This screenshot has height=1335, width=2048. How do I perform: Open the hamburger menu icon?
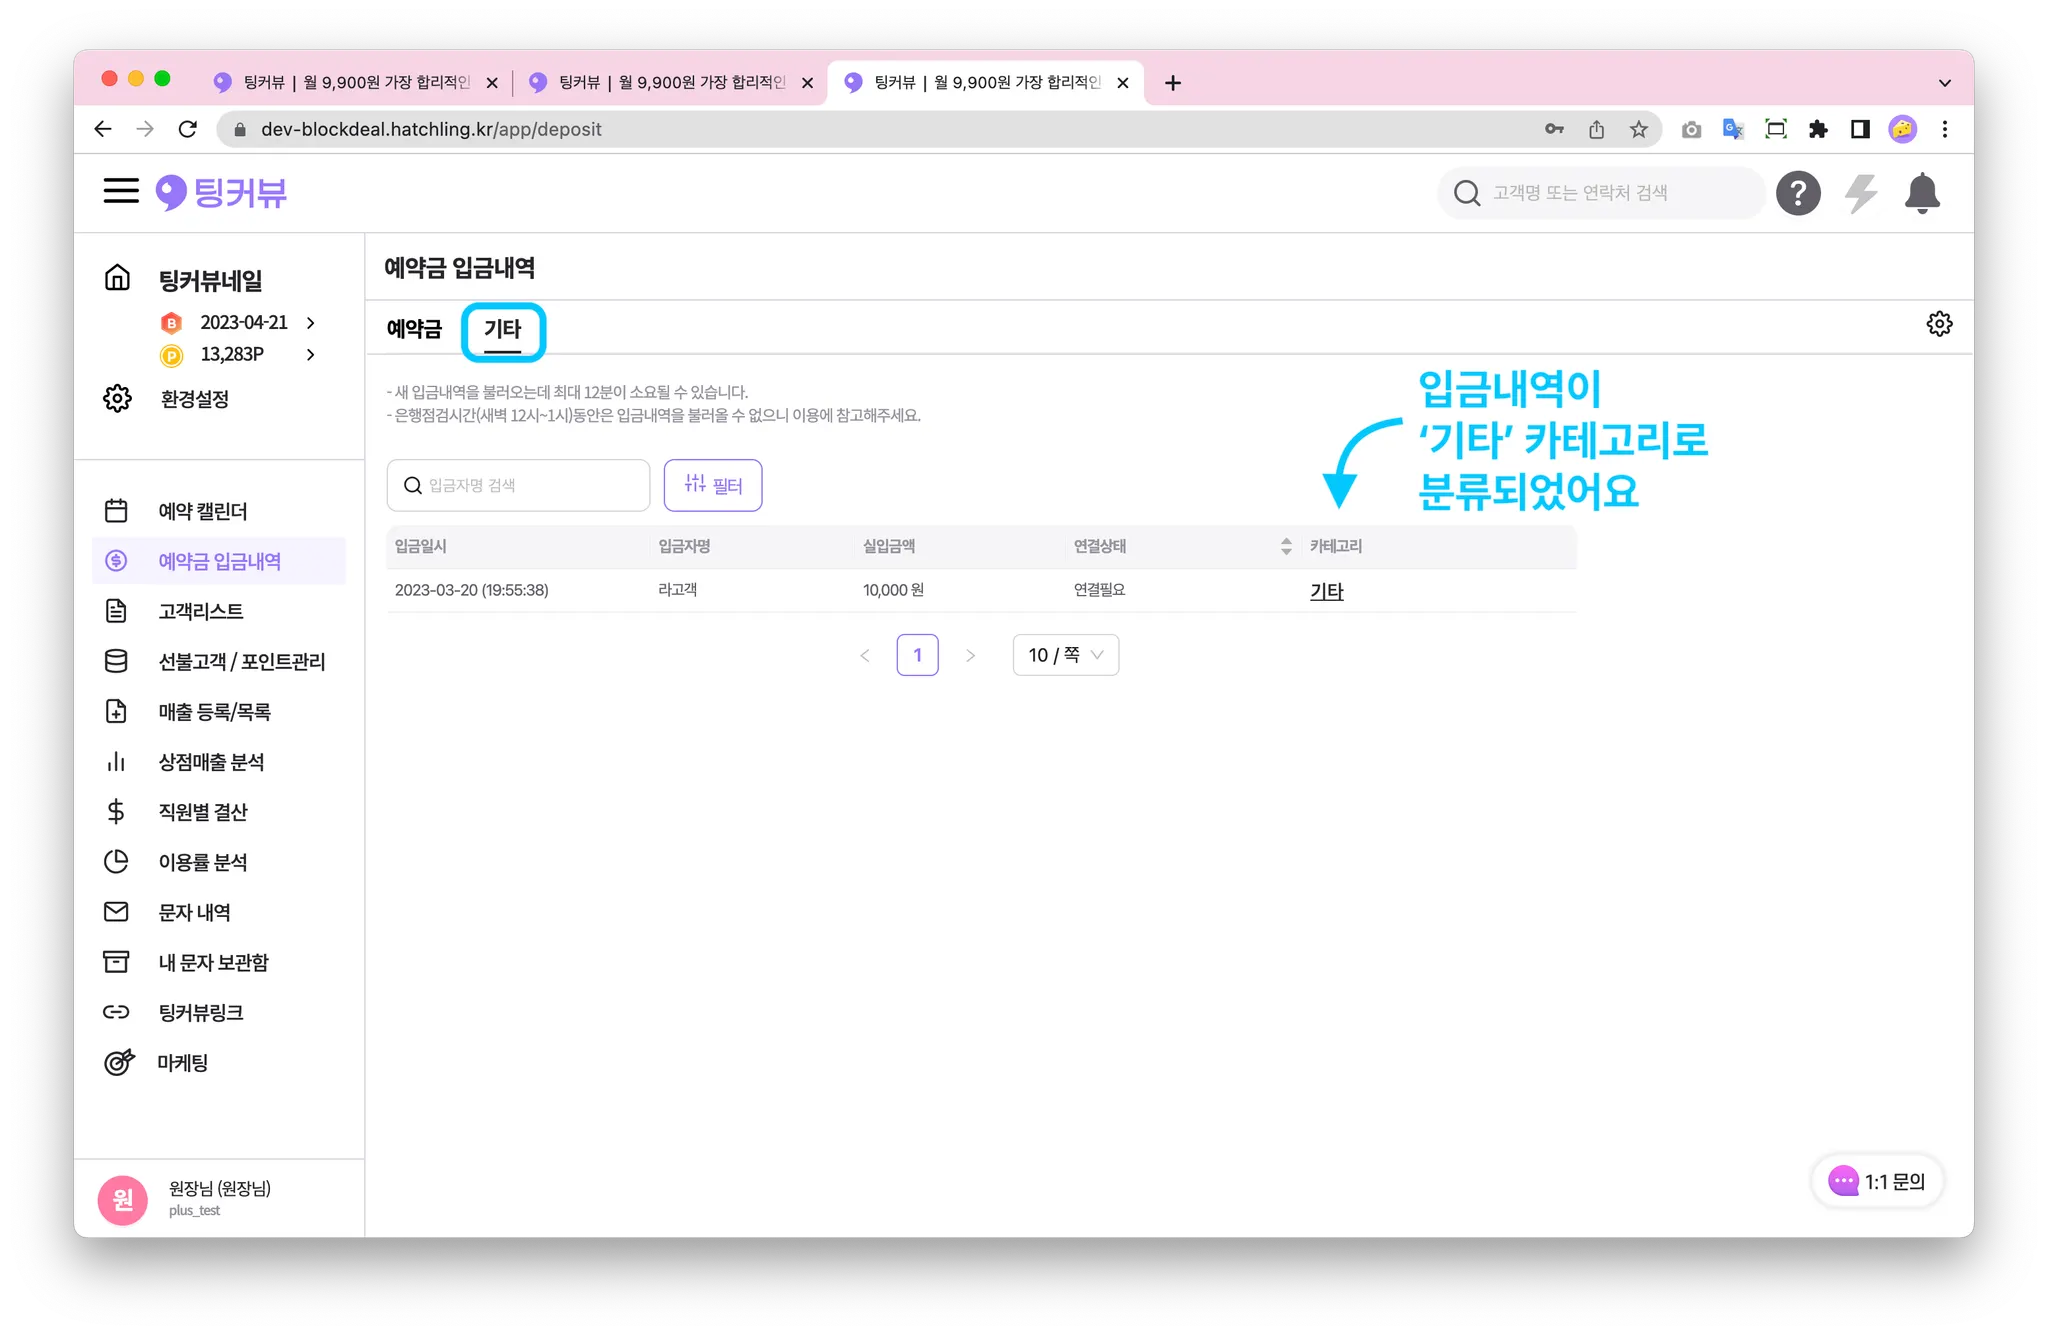[x=121, y=191]
